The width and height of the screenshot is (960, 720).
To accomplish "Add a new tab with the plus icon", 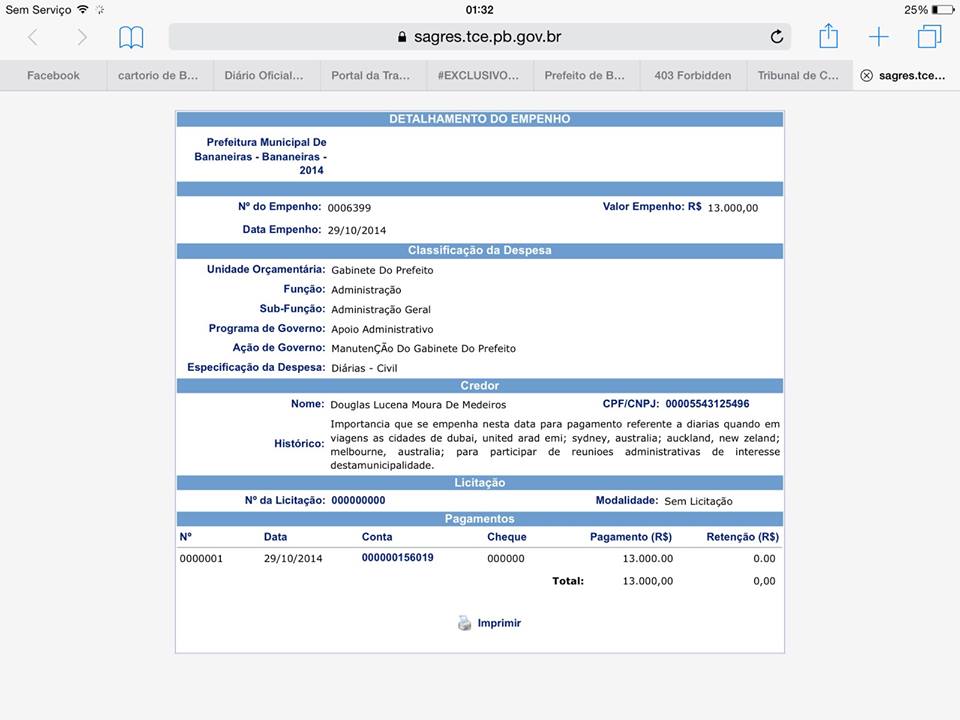I will click(x=879, y=37).
